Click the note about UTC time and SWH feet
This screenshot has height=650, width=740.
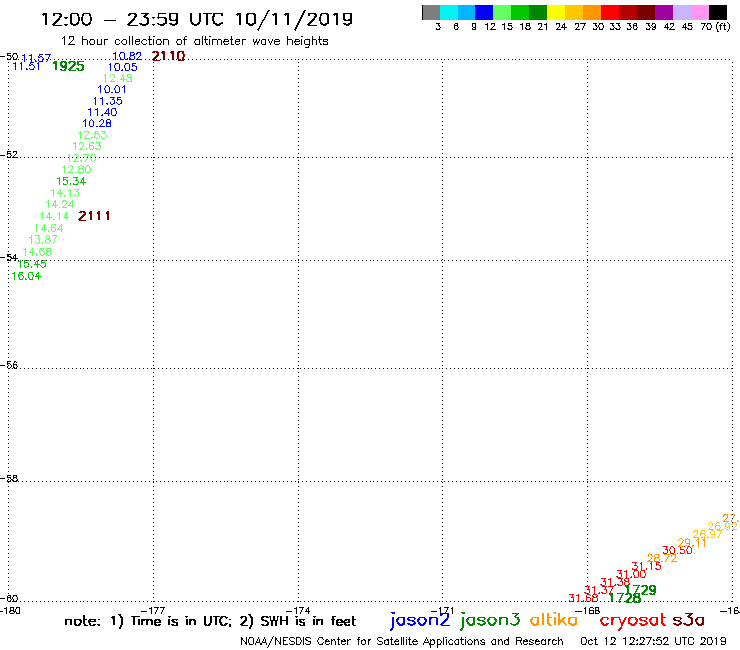point(210,621)
